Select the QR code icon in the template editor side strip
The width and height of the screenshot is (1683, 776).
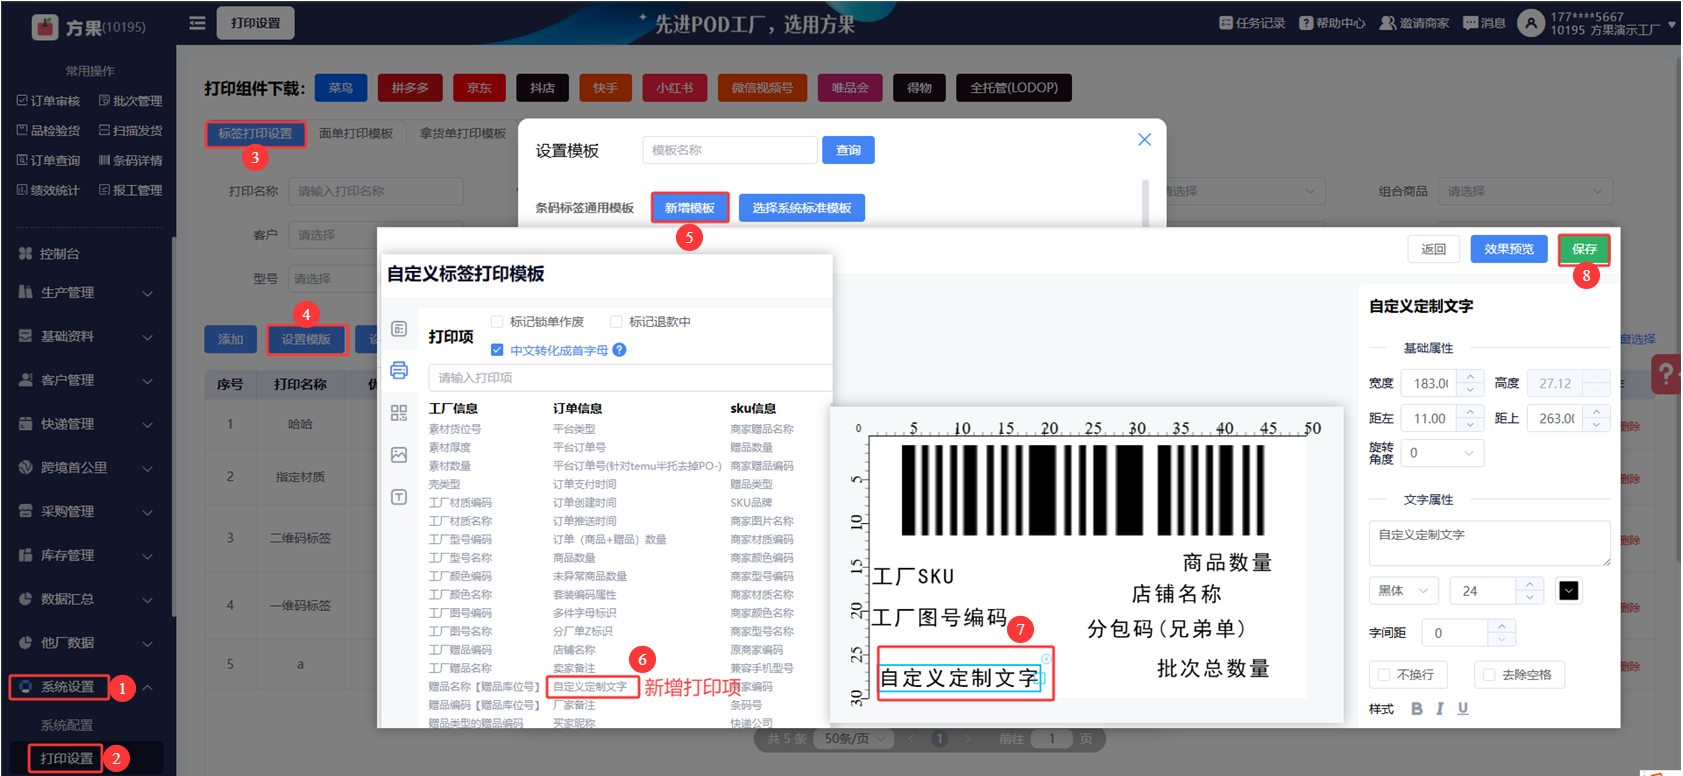coord(399,413)
